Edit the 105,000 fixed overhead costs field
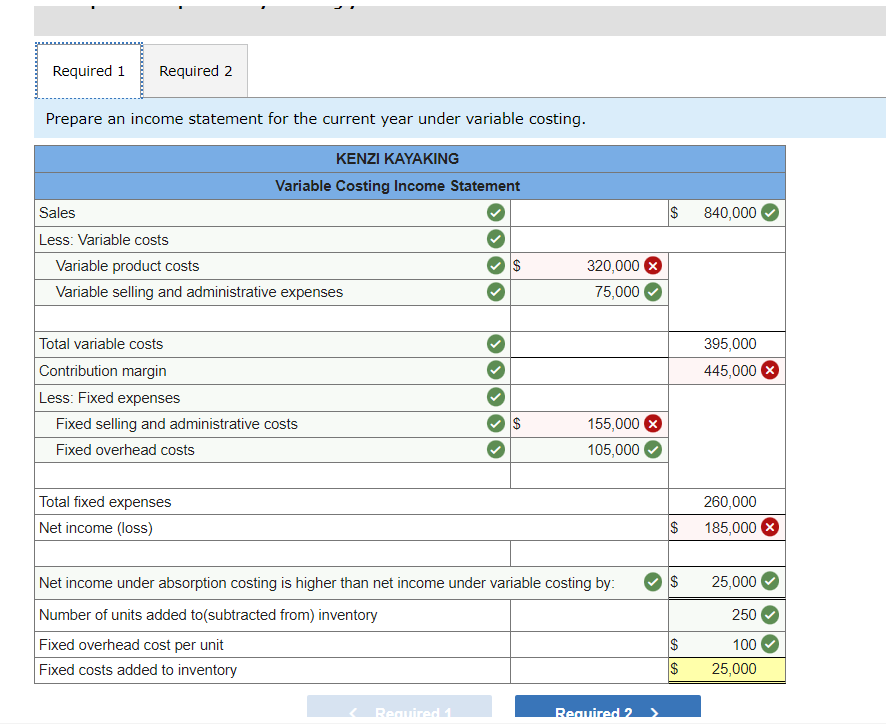Image resolution: width=886 pixels, height=726 pixels. (x=589, y=450)
